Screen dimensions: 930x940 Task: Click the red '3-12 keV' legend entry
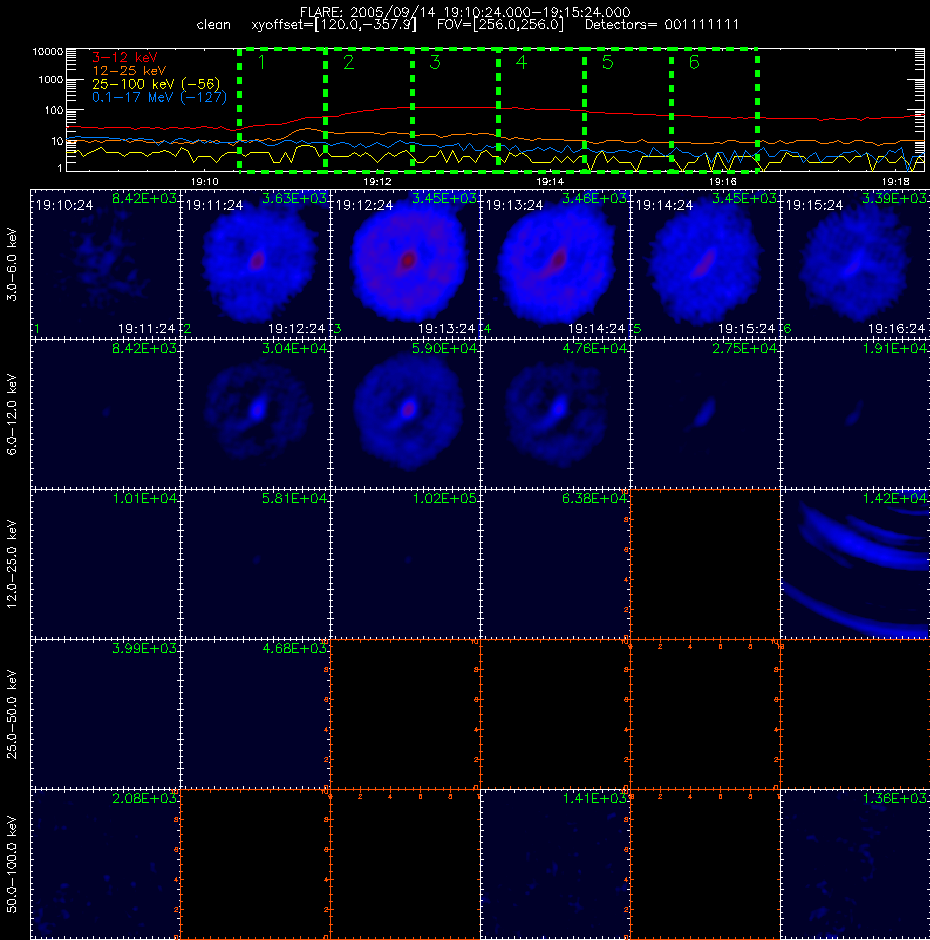125,58
